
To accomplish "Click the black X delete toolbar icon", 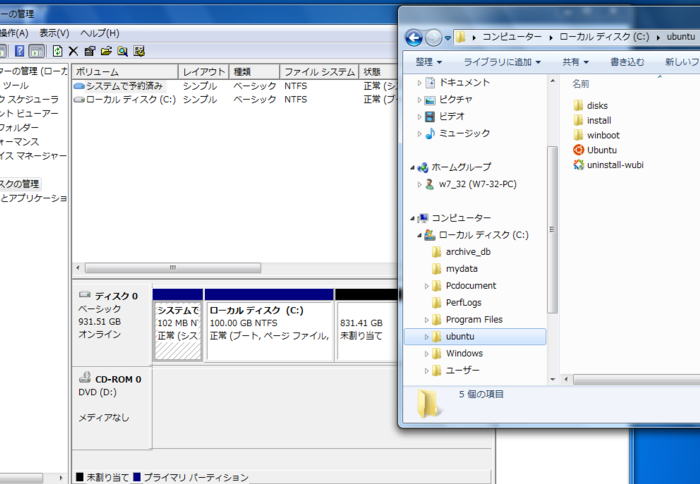I will coord(73,51).
